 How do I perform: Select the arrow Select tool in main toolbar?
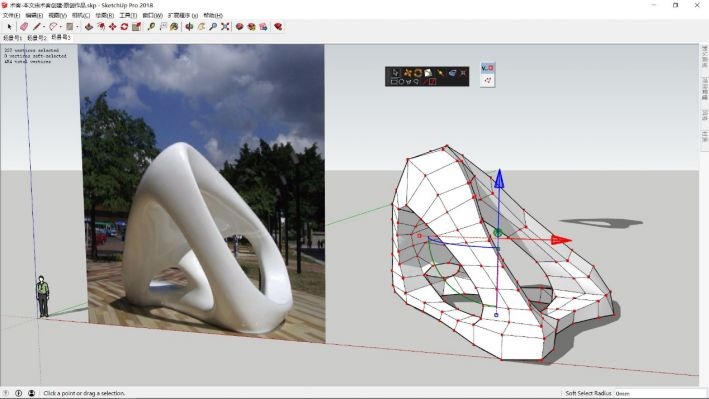[9, 27]
